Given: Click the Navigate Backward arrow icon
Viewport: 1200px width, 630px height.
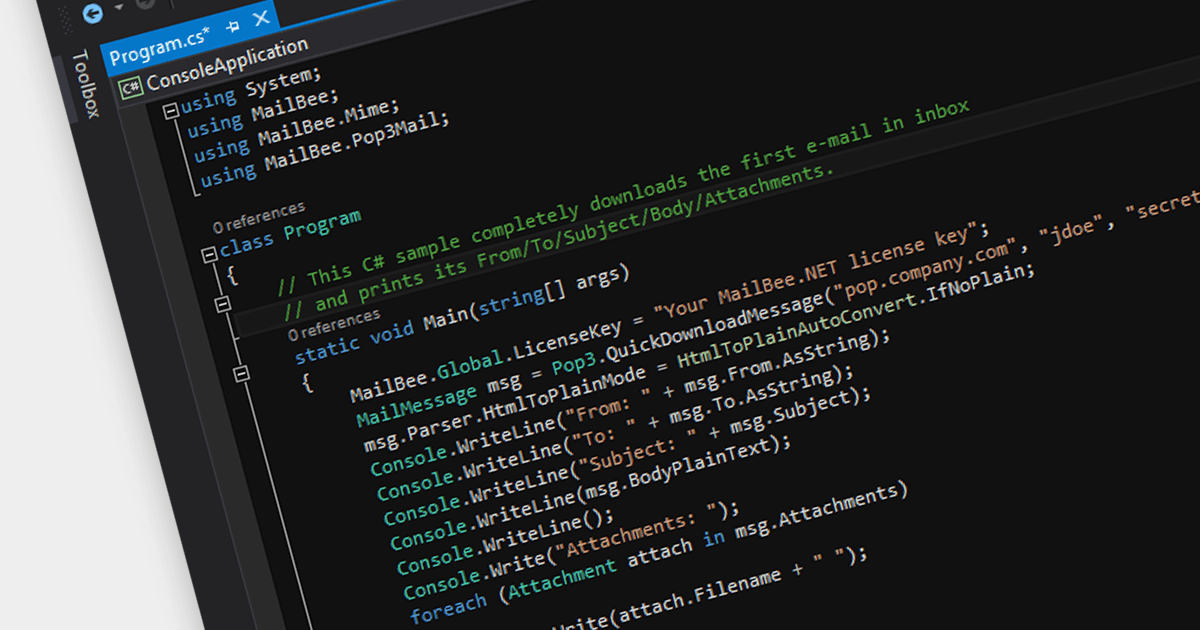Looking at the screenshot, I should click(x=92, y=13).
